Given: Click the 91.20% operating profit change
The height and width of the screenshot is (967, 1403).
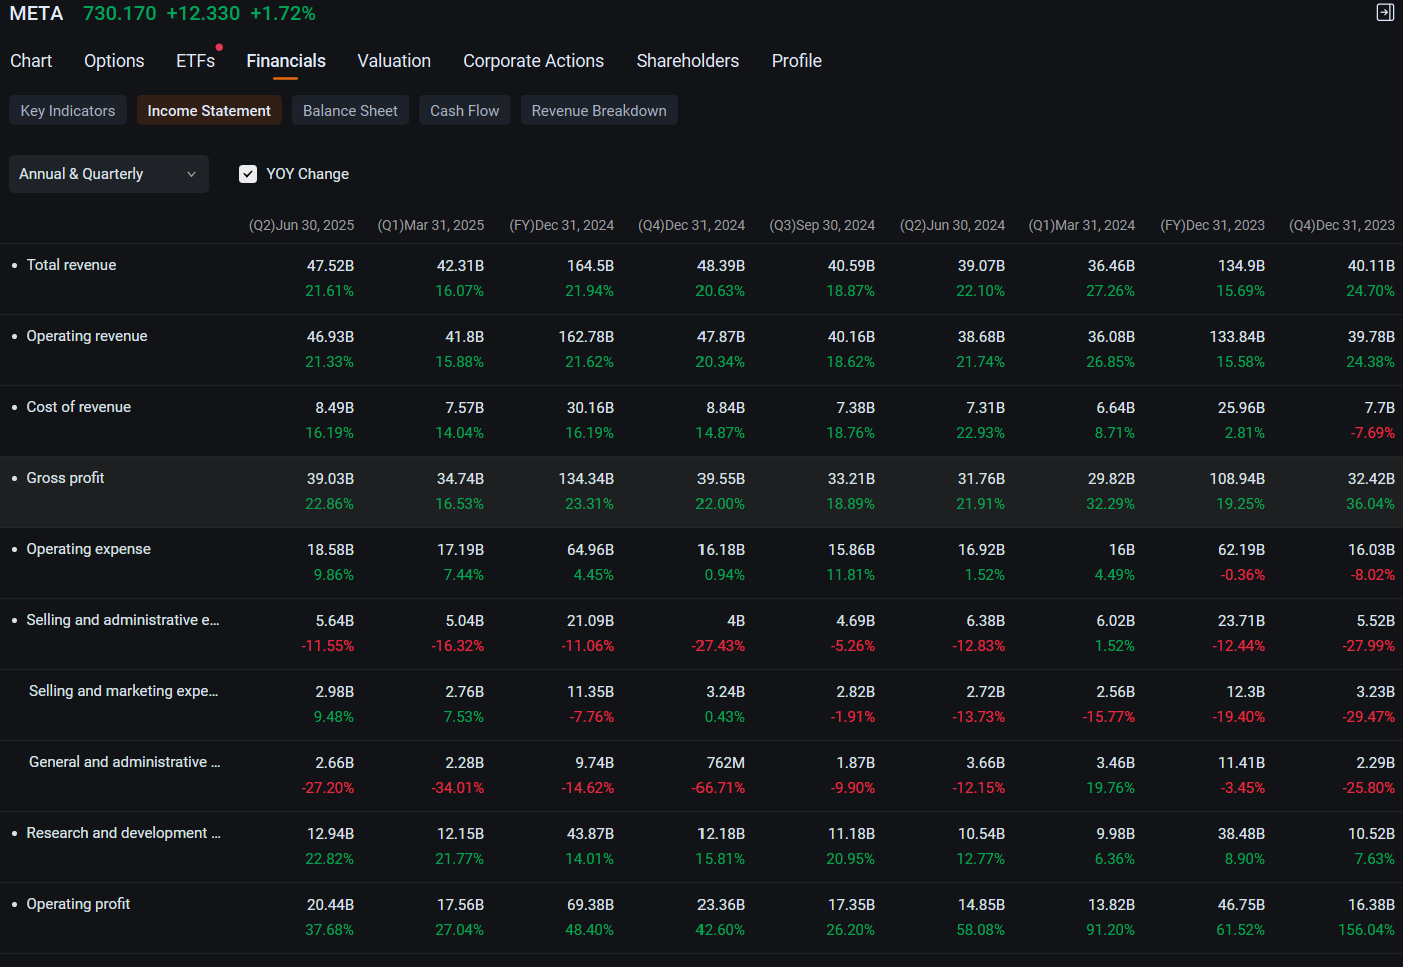Looking at the screenshot, I should tap(1111, 930).
